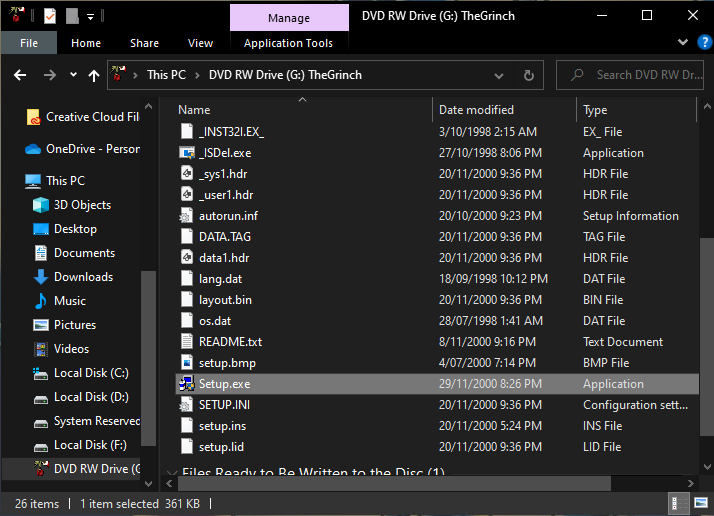This screenshot has width=714, height=516.
Task: Select Creative Cloud Files in sidebar
Action: click(82, 117)
